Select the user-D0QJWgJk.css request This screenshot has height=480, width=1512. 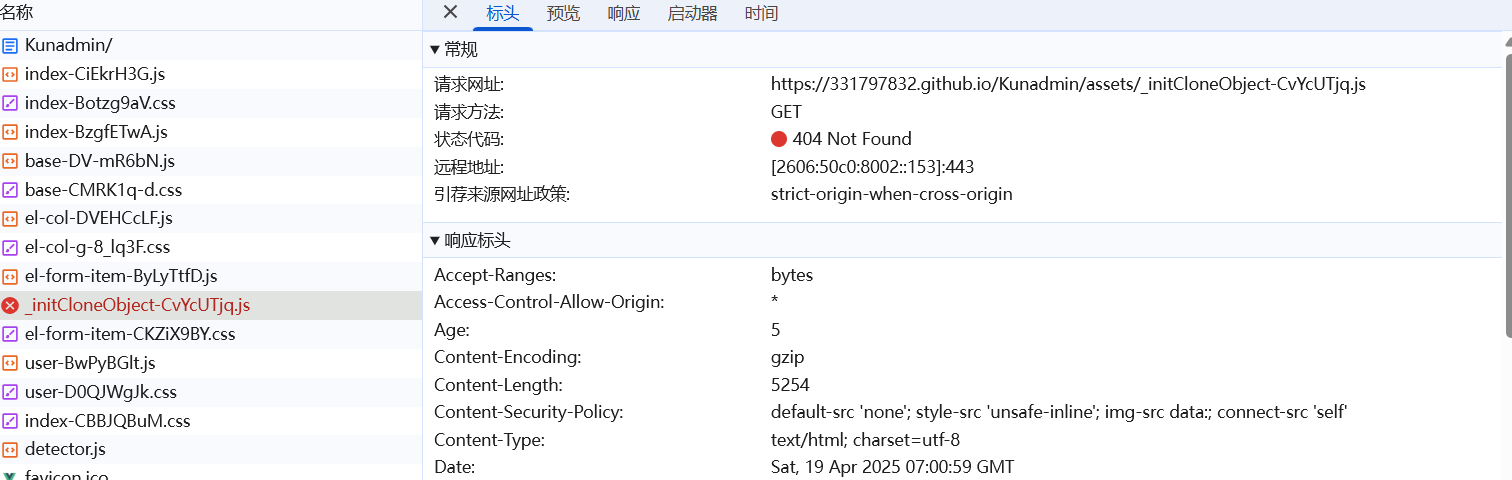coord(211,392)
